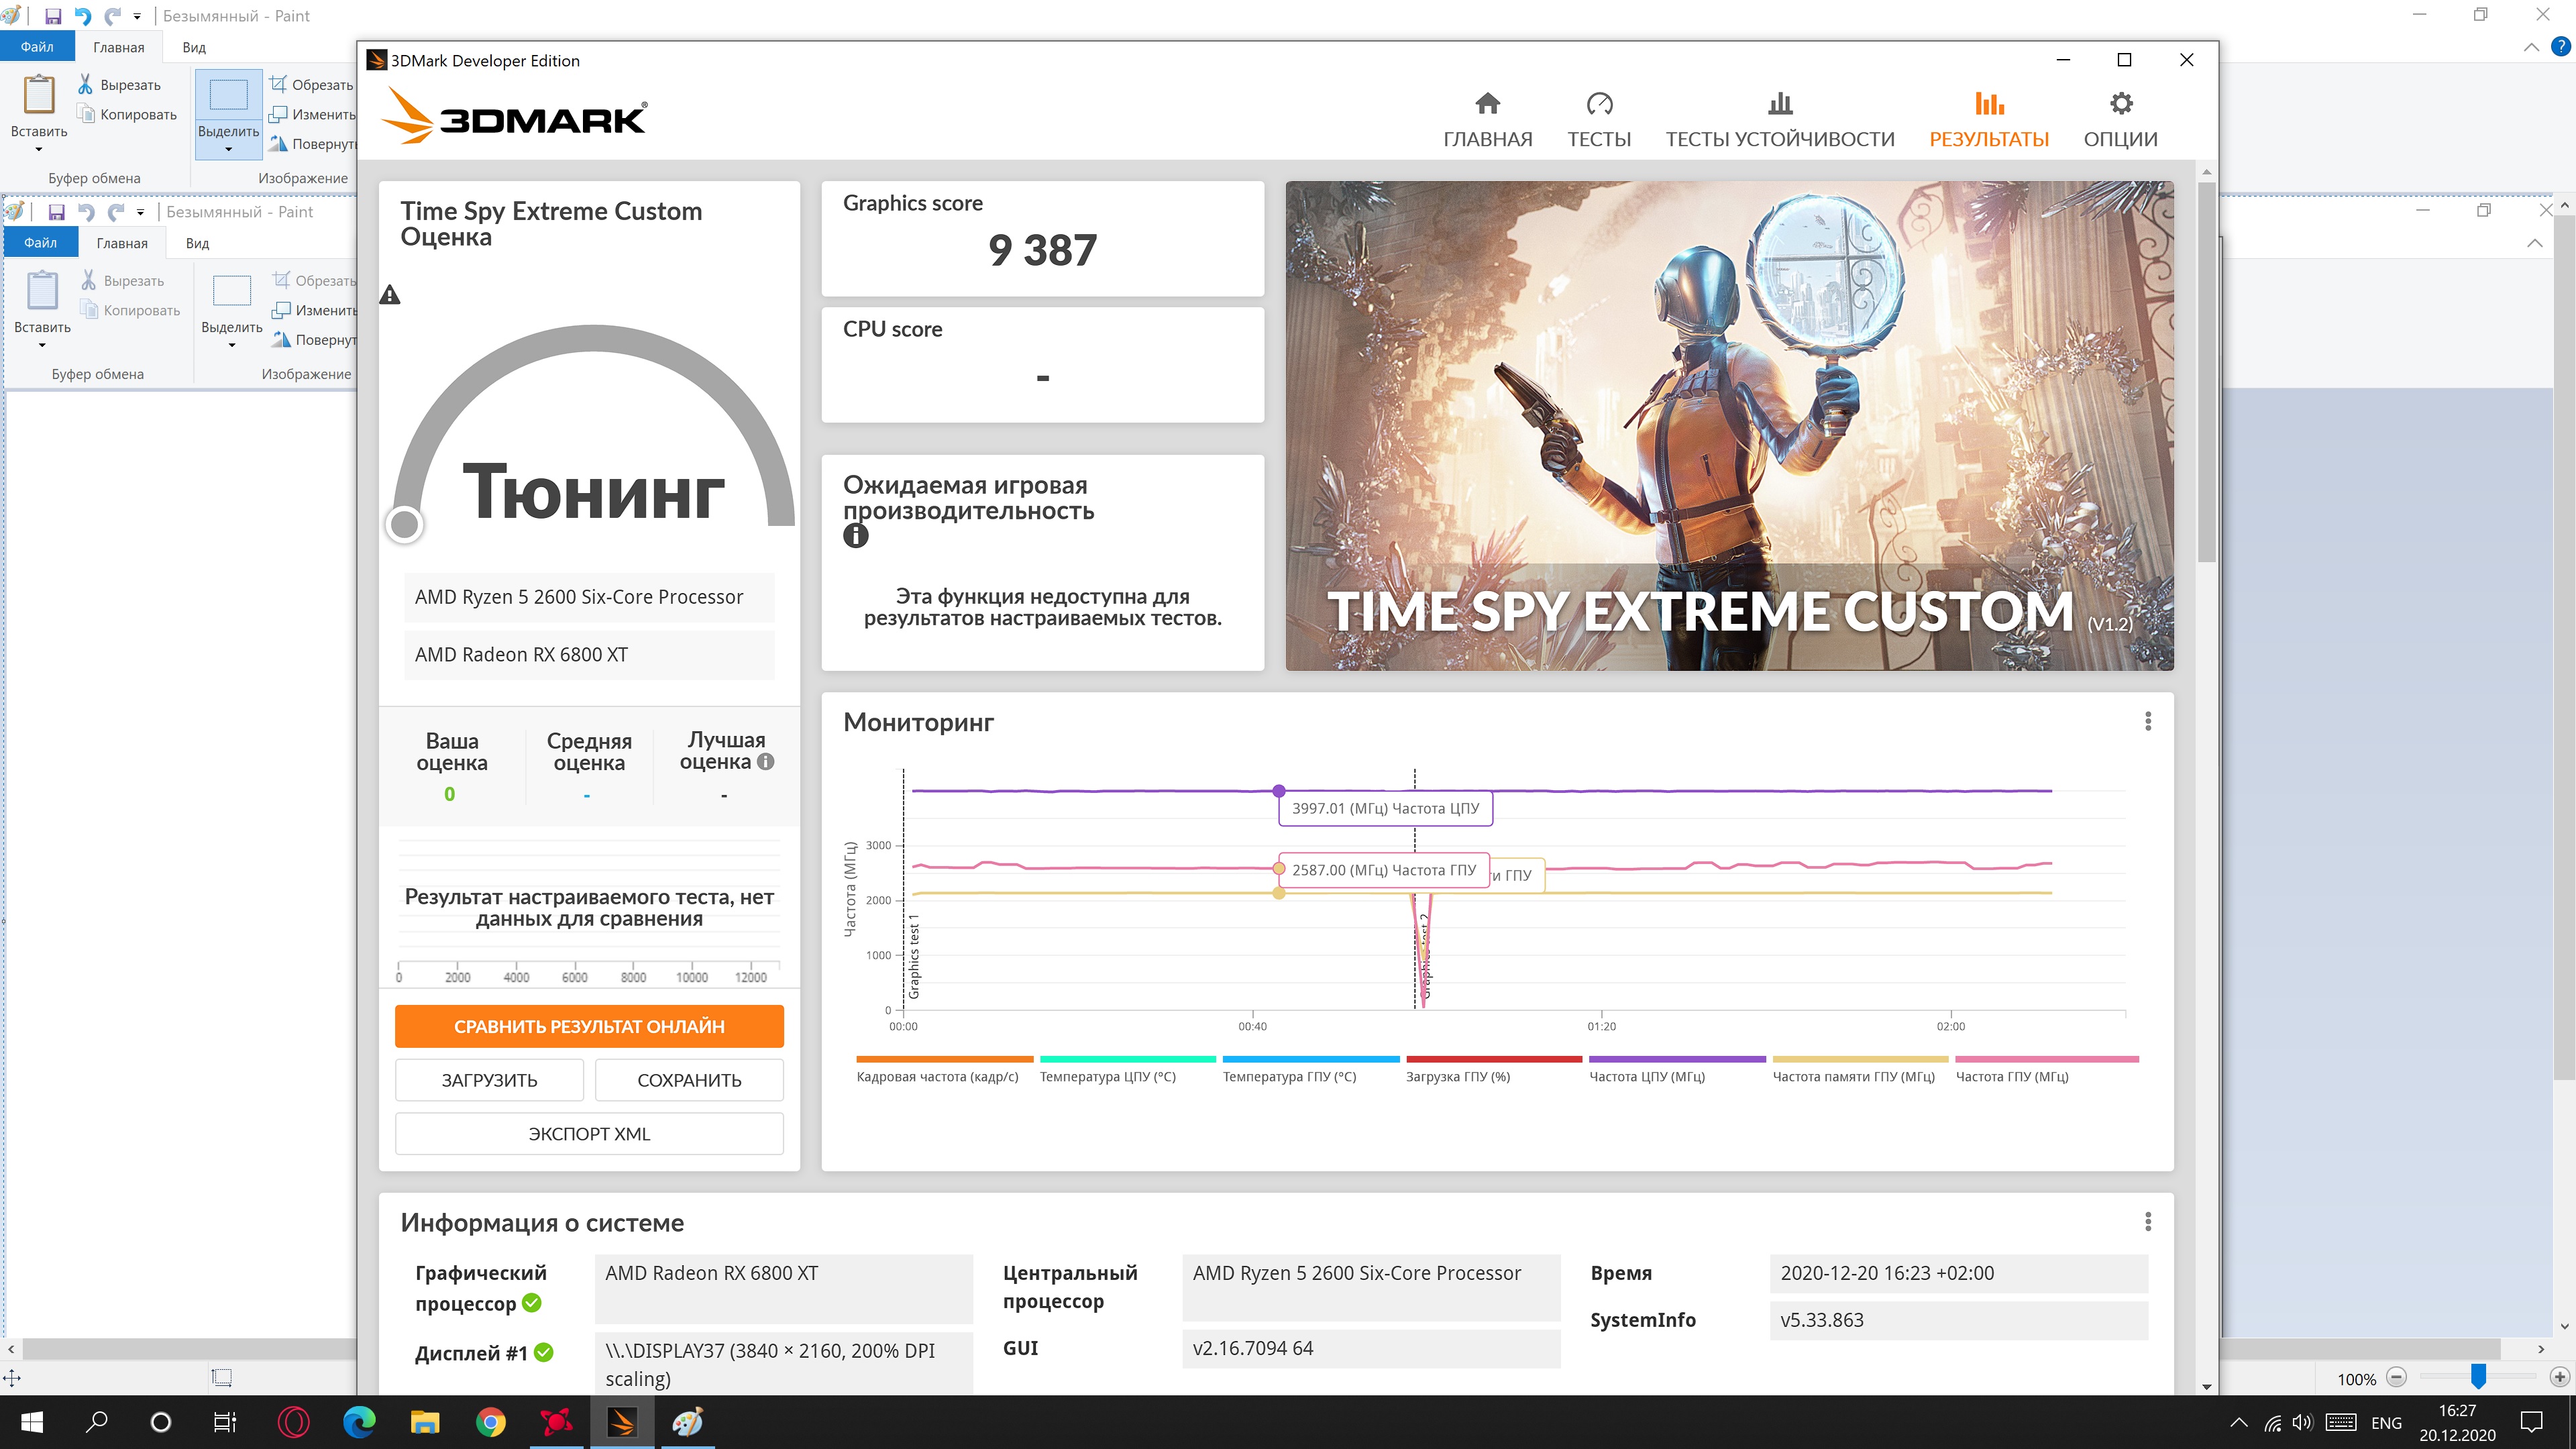Click the warning triangle icon under Оценка

[390, 295]
